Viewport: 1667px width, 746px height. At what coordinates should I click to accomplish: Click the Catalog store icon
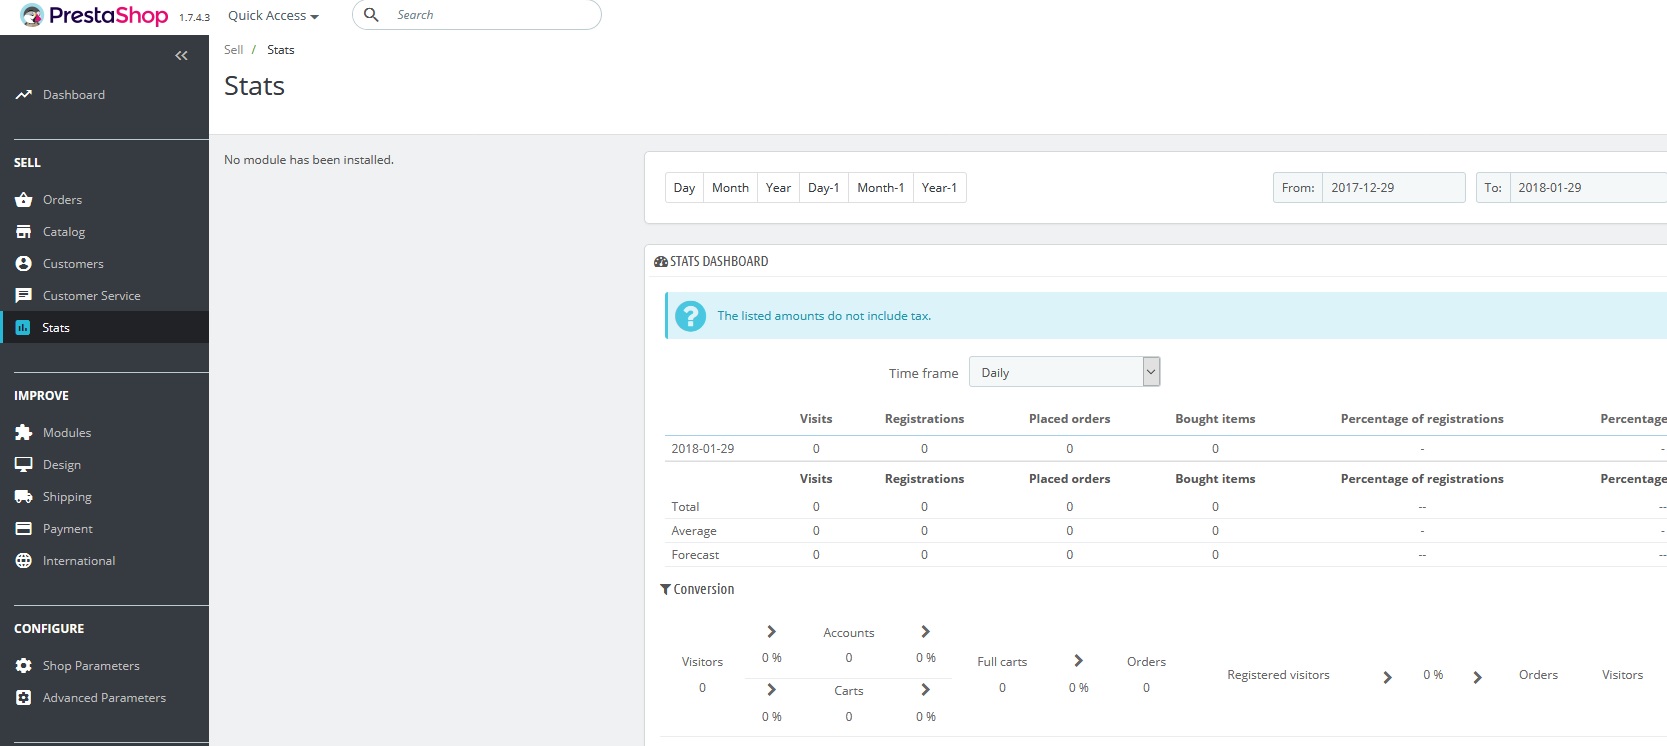[x=24, y=232]
